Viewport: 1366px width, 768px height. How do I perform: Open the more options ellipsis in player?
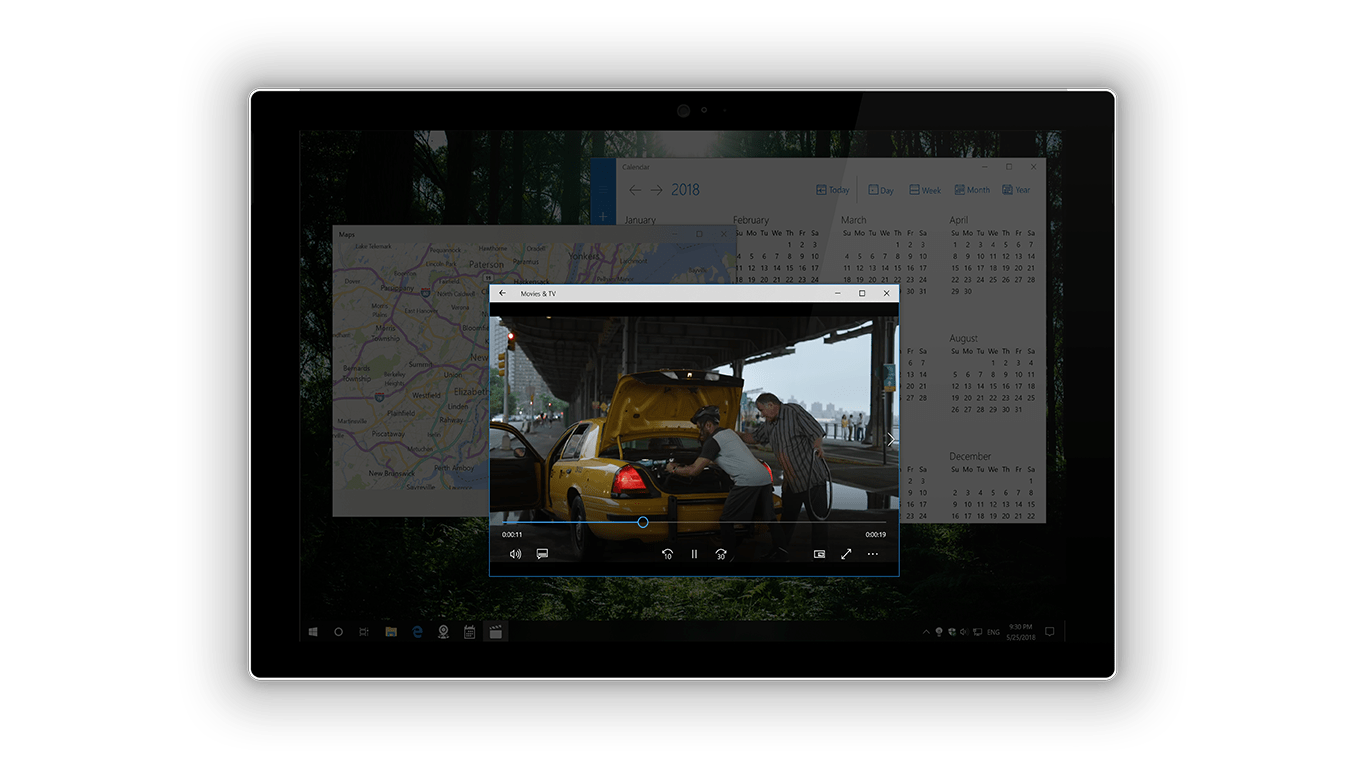873,554
